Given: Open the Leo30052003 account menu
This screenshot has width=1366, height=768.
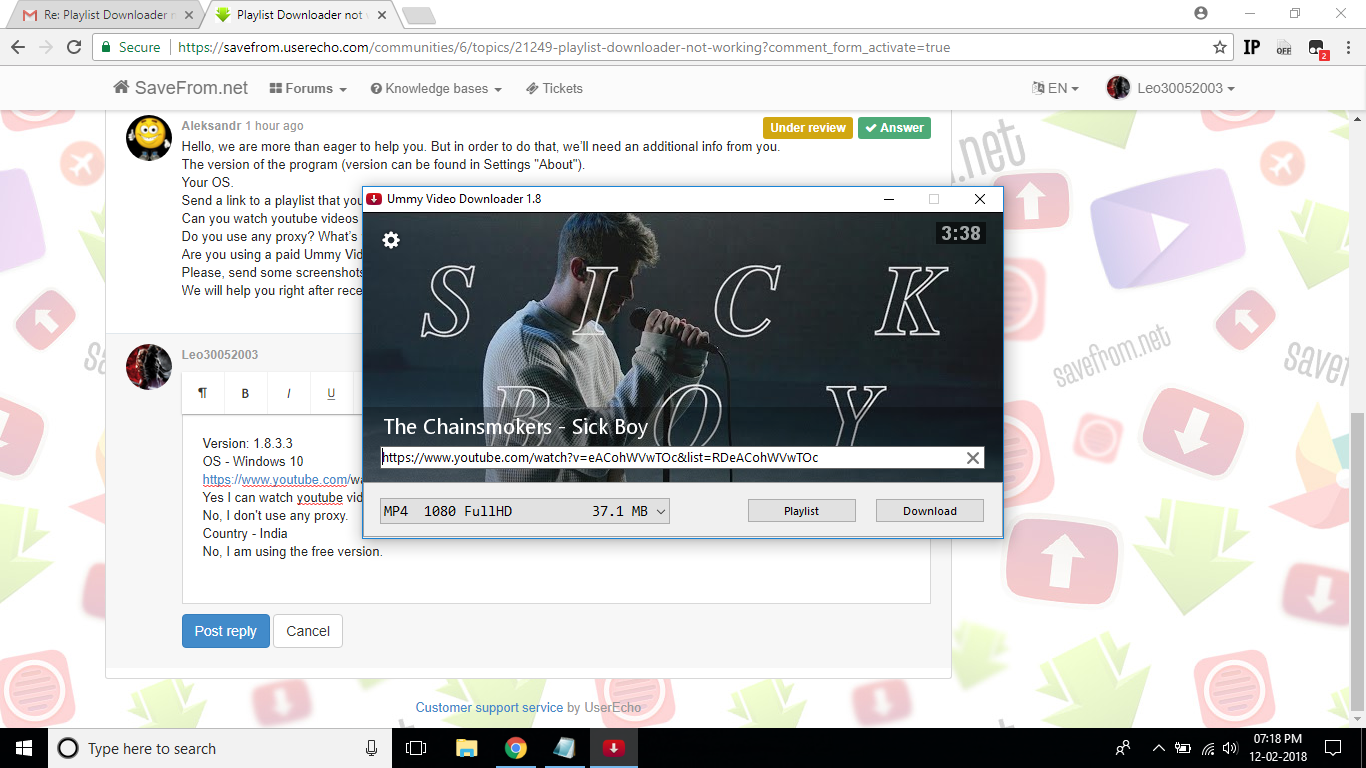Looking at the screenshot, I should [x=1171, y=88].
